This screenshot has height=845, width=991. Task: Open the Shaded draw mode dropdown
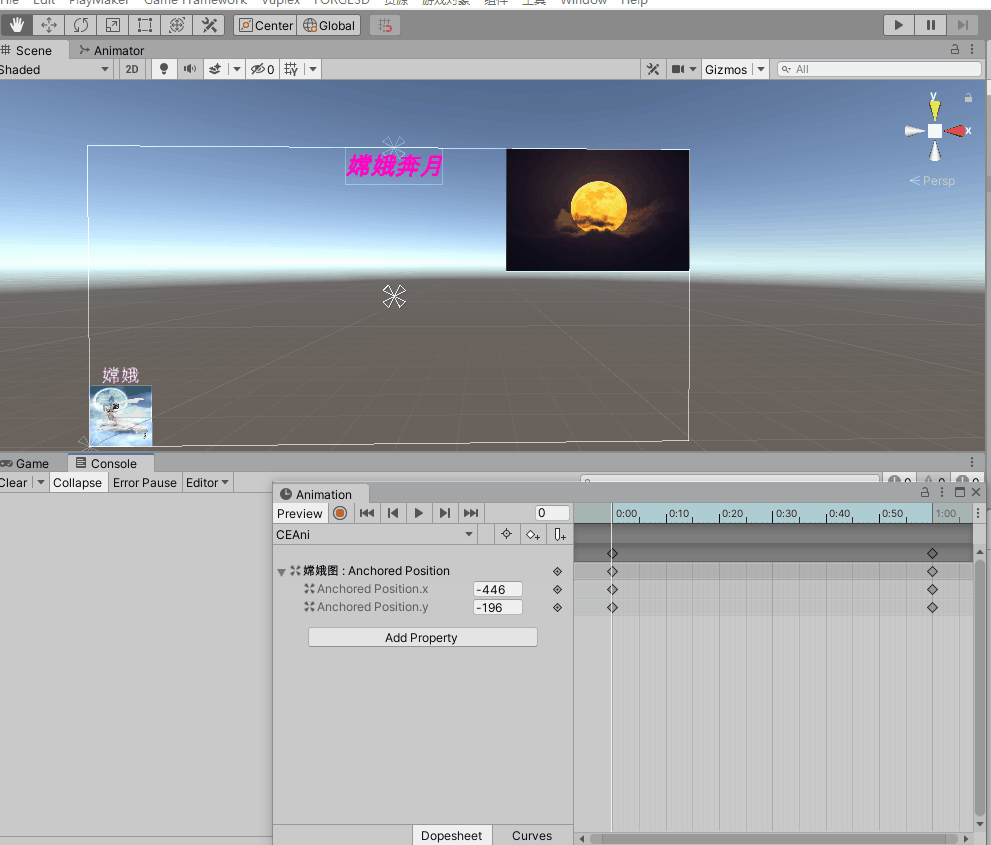pos(55,70)
